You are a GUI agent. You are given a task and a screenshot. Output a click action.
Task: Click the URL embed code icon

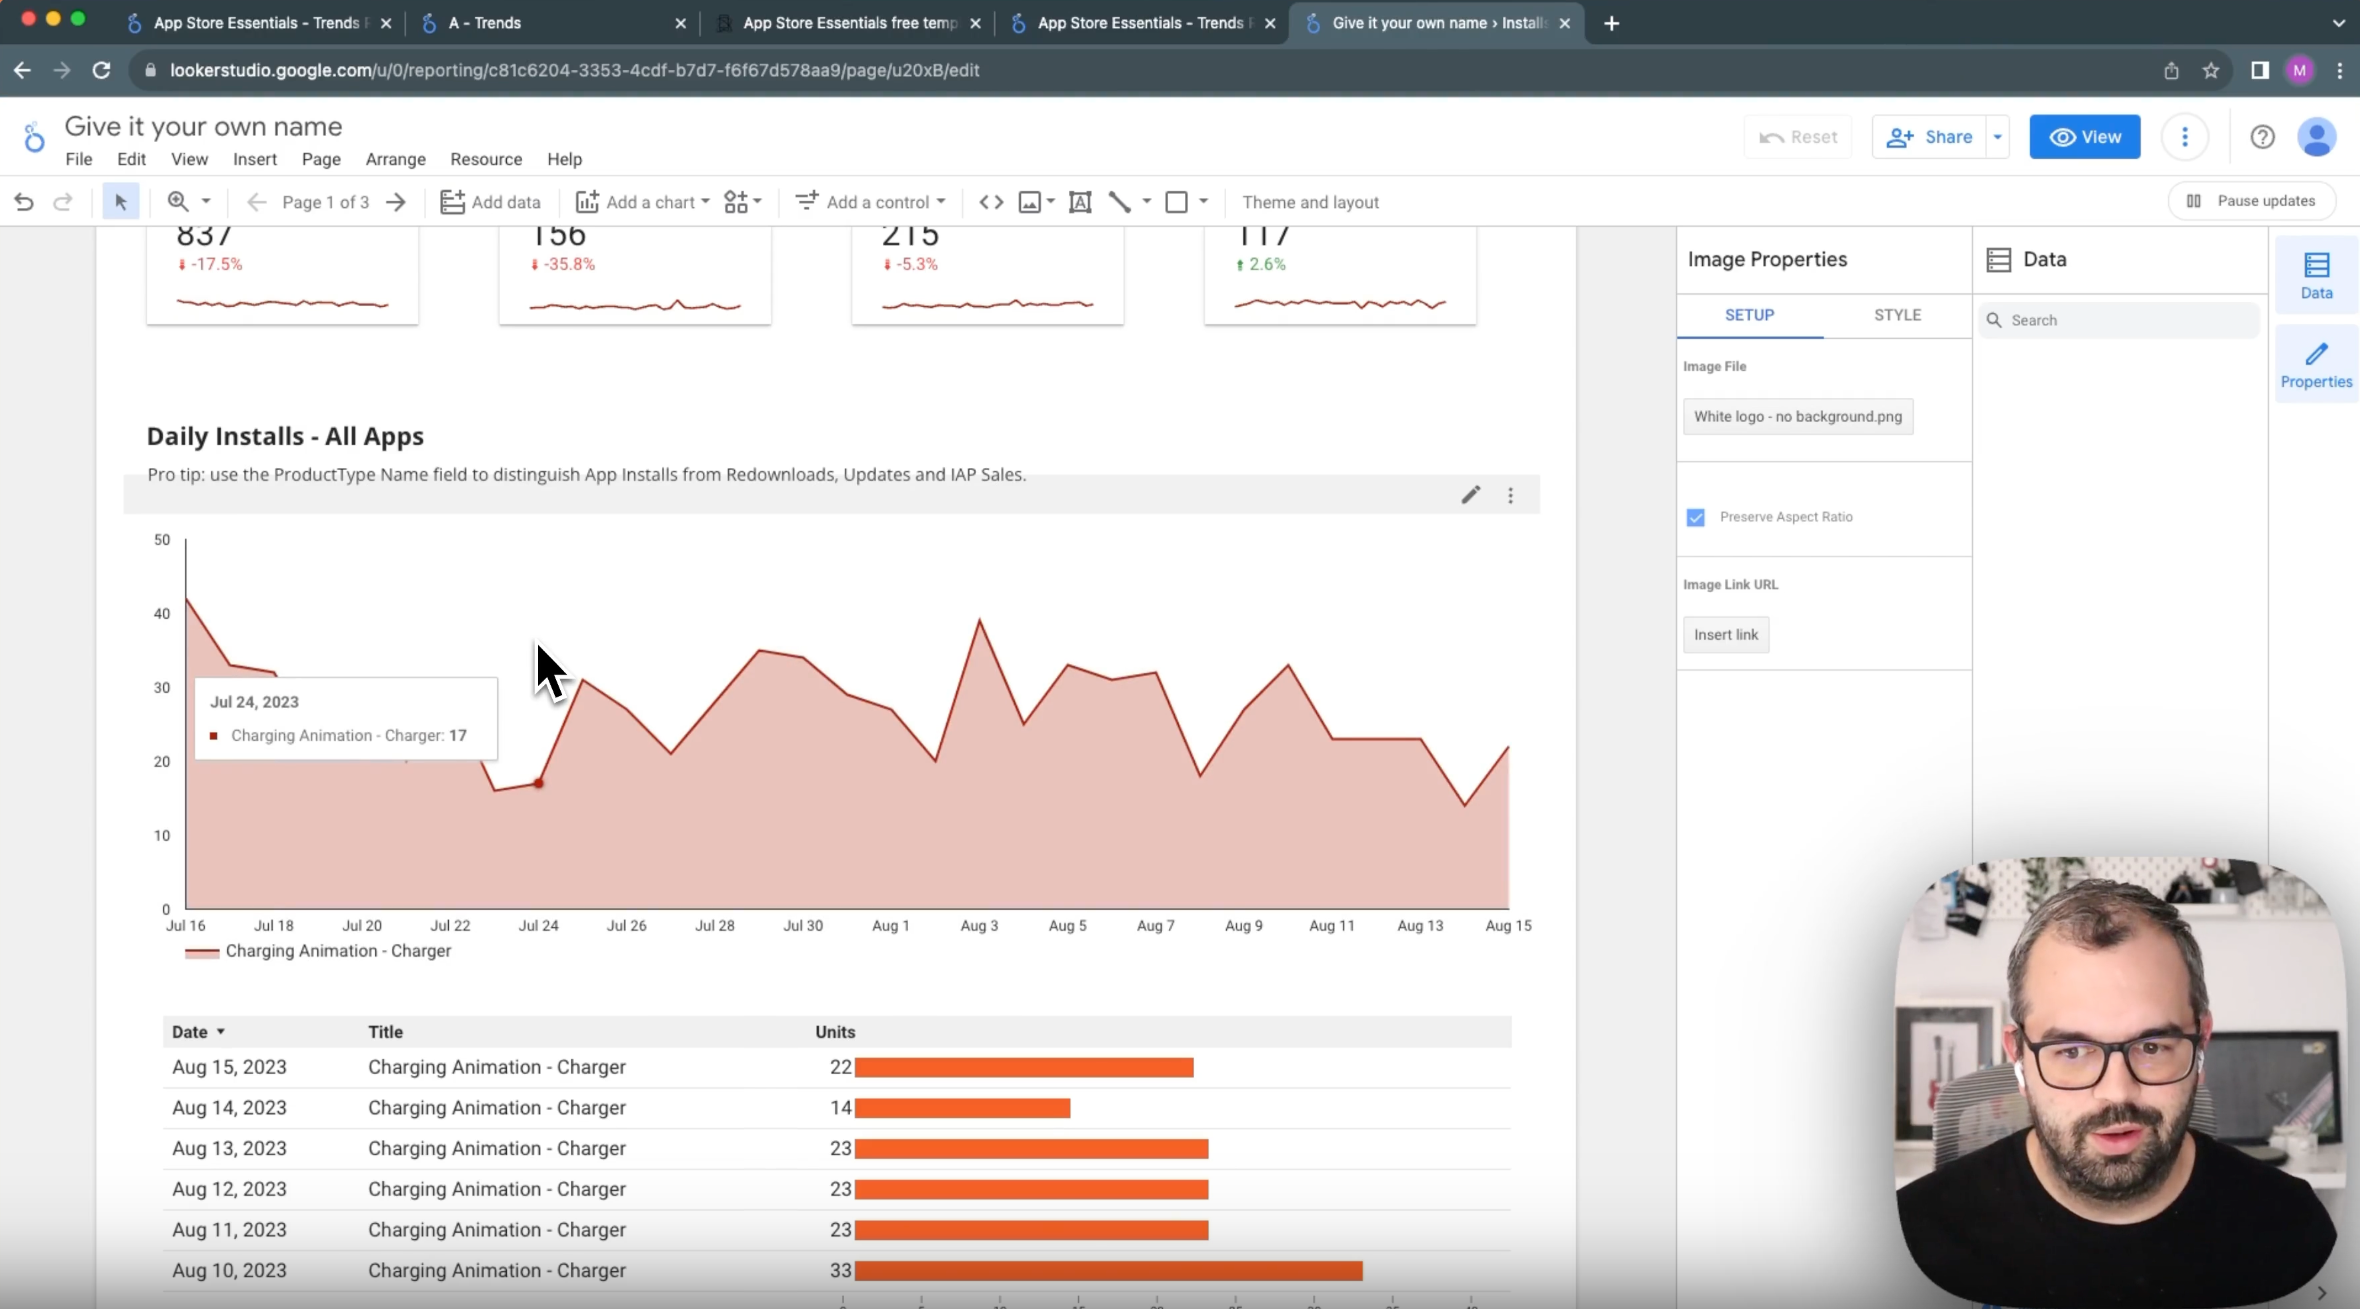[x=990, y=202]
